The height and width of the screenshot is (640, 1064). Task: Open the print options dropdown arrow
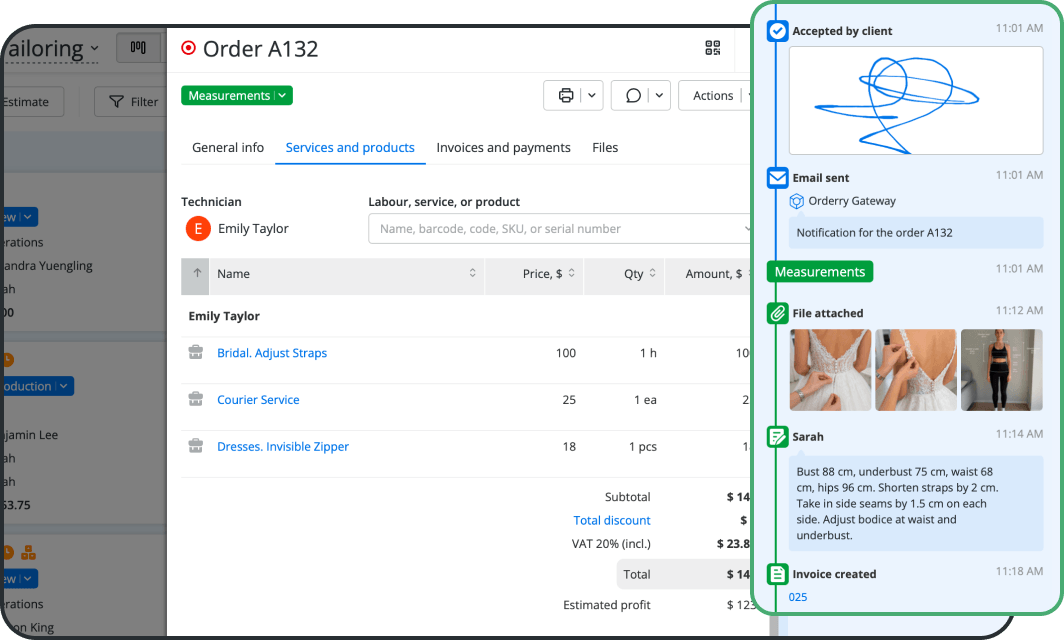(x=592, y=96)
